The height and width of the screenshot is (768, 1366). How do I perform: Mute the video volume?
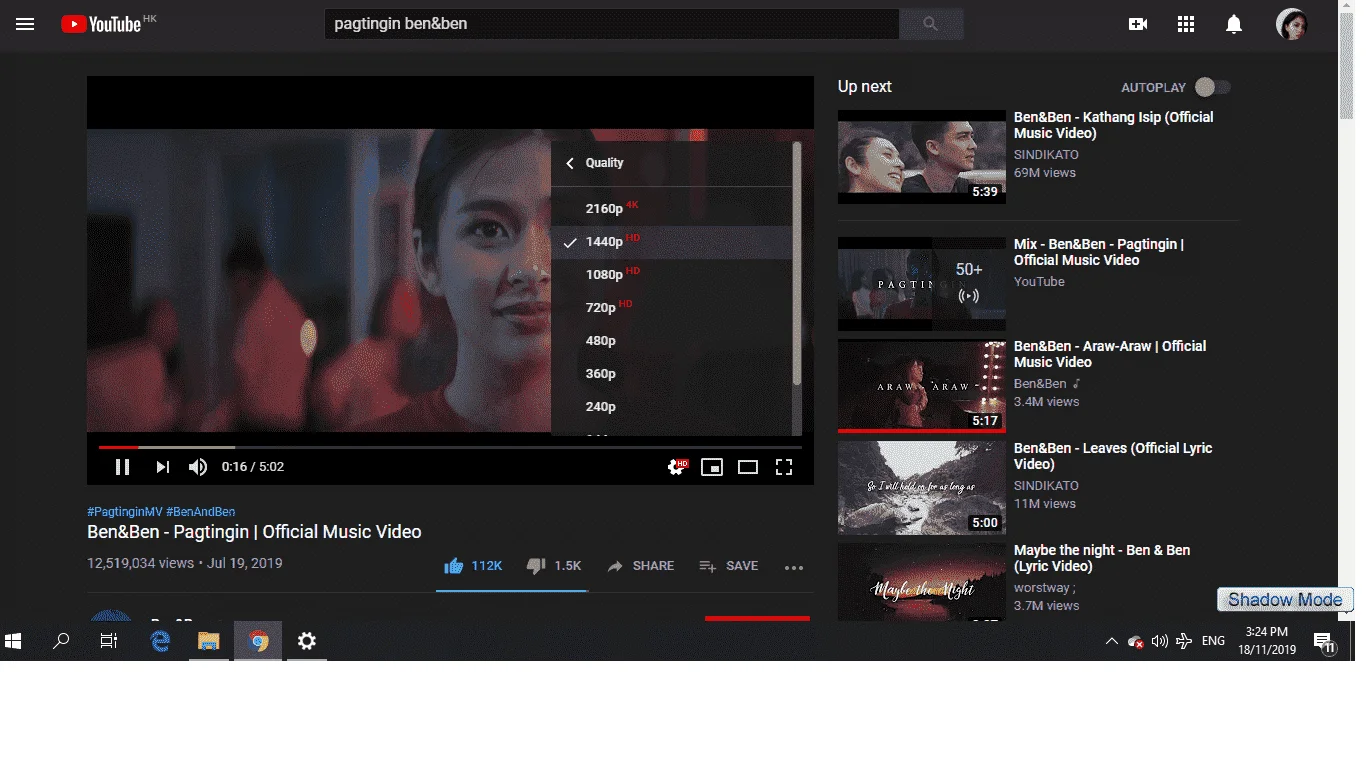(x=198, y=467)
